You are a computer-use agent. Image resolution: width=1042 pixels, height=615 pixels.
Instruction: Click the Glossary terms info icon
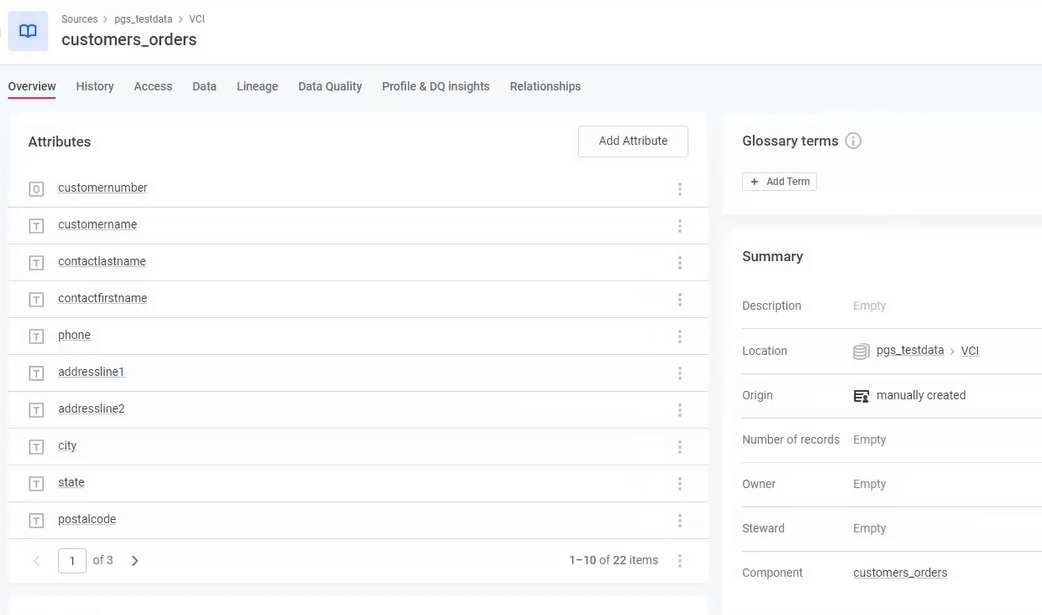[x=853, y=141]
